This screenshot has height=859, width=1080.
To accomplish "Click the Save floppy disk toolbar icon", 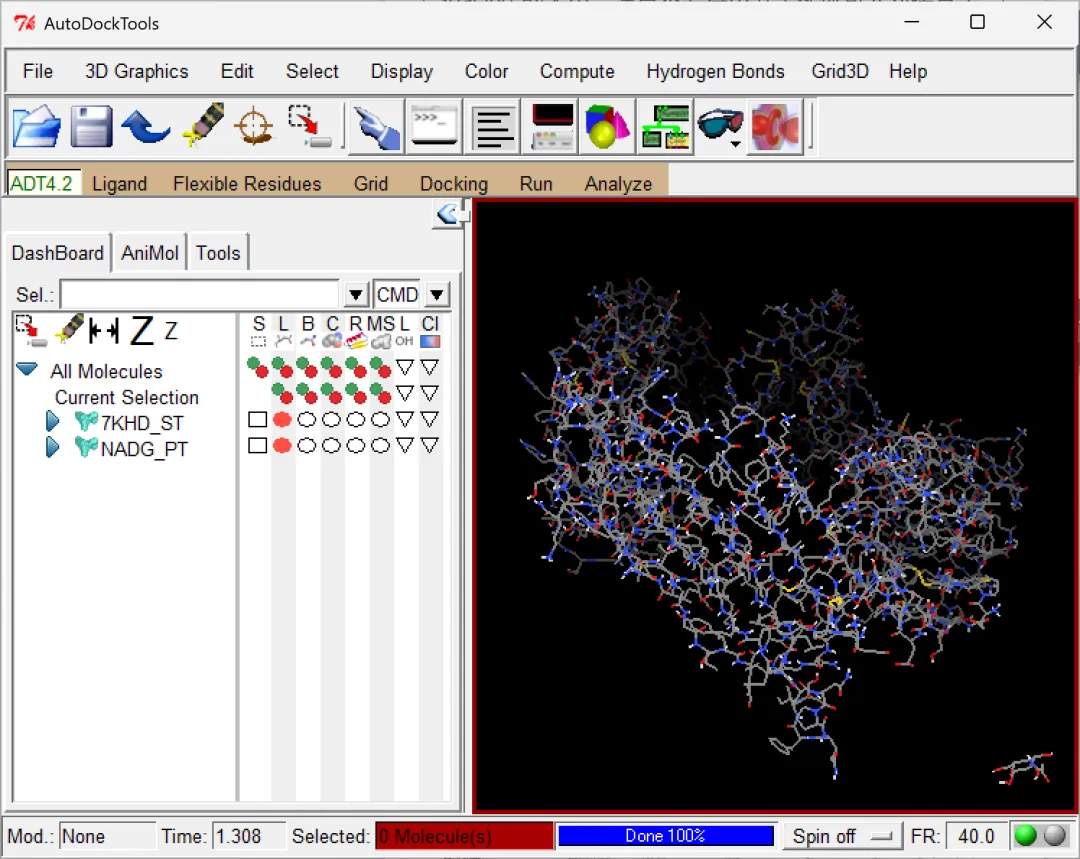I will [x=90, y=126].
